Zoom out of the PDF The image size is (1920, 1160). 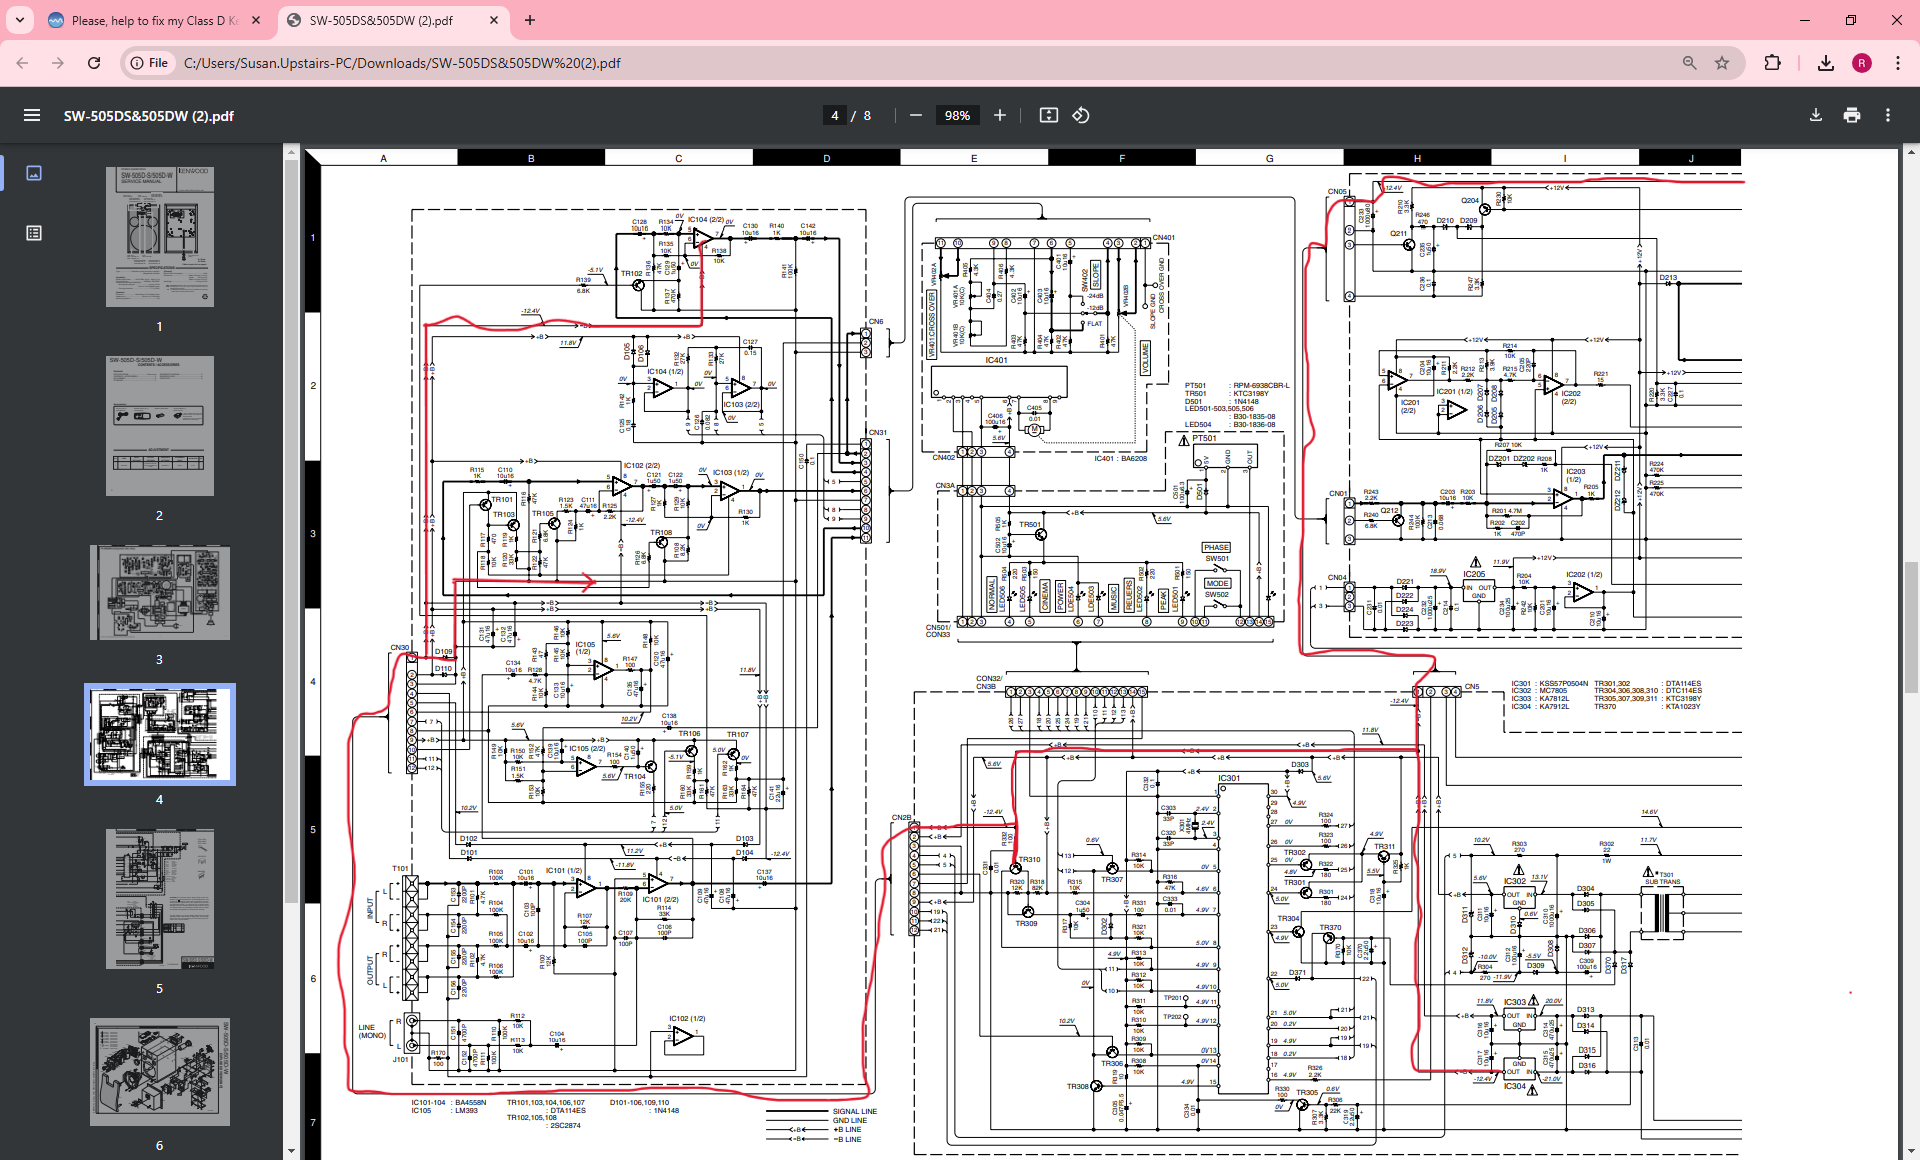pyautogui.click(x=916, y=116)
